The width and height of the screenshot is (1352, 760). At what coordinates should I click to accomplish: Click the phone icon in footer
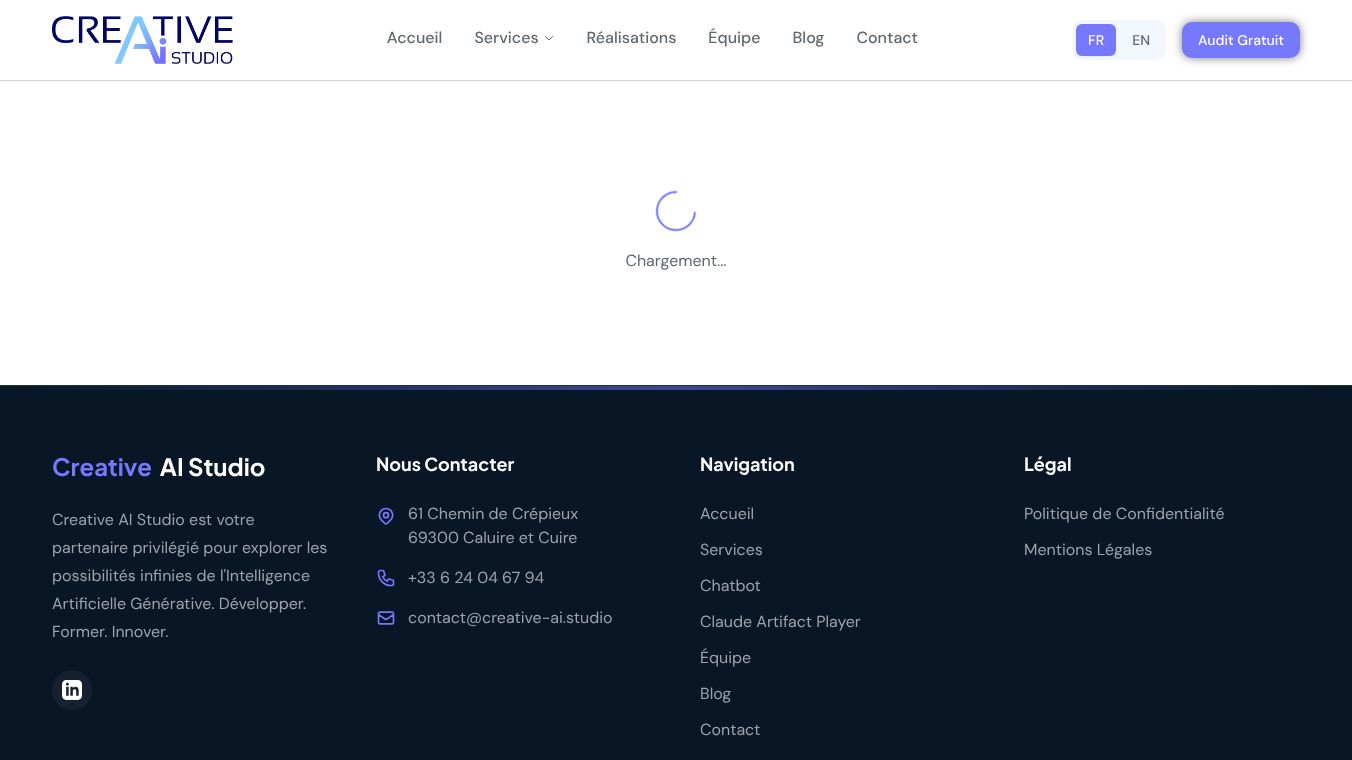(386, 578)
